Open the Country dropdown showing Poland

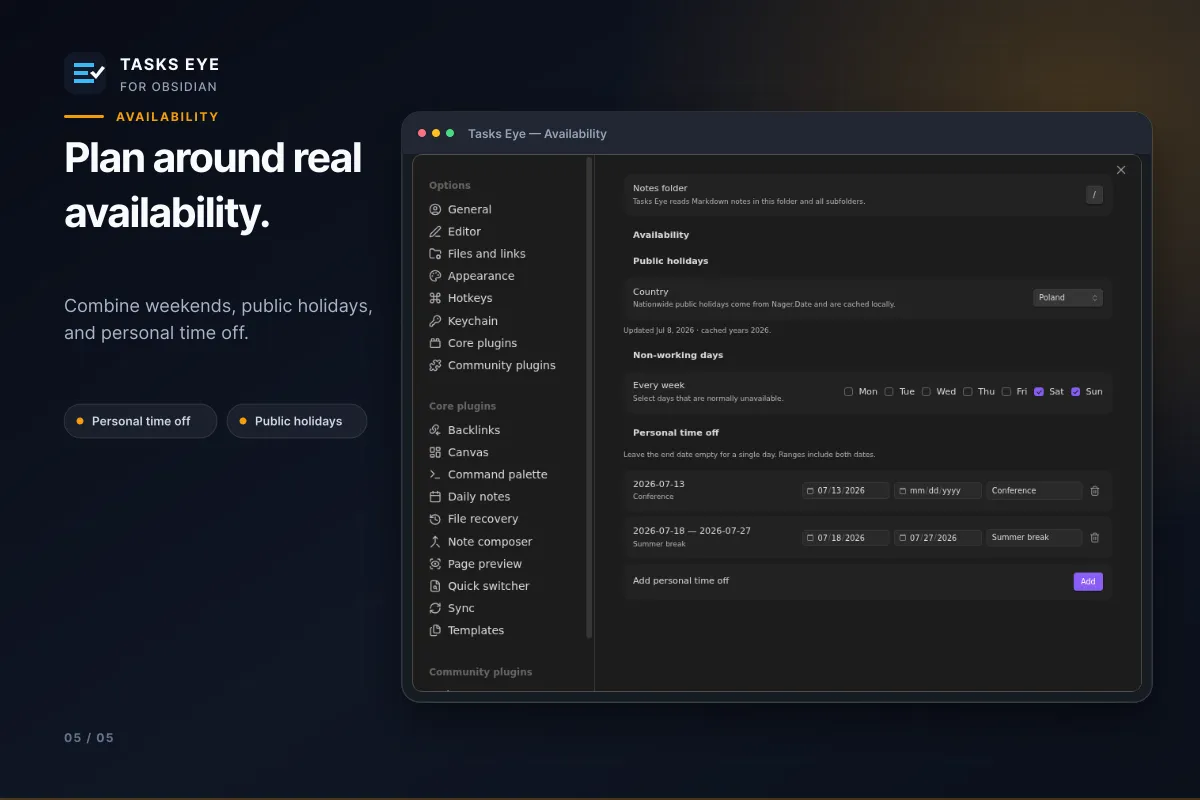pos(1067,297)
